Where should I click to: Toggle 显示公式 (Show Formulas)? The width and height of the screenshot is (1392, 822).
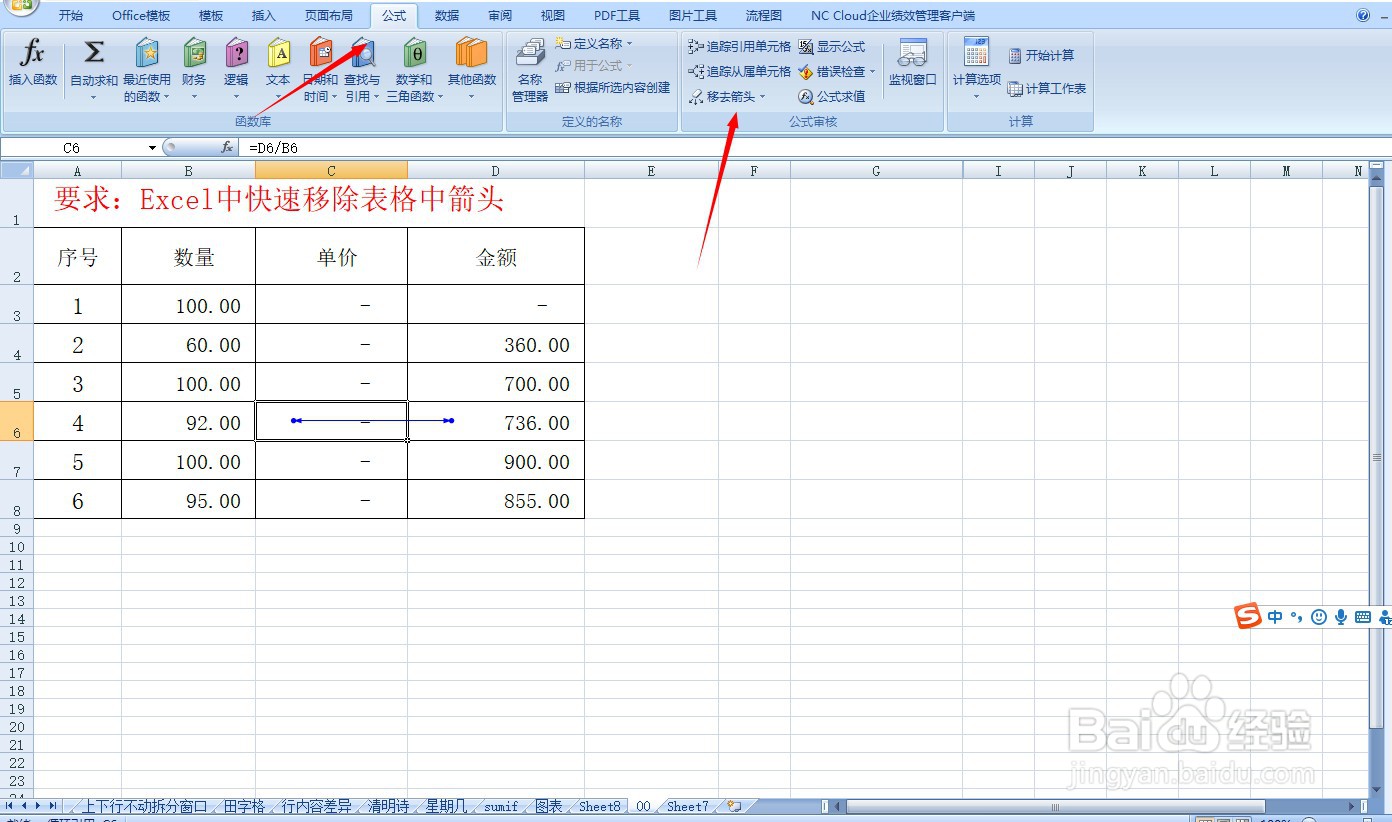[832, 47]
